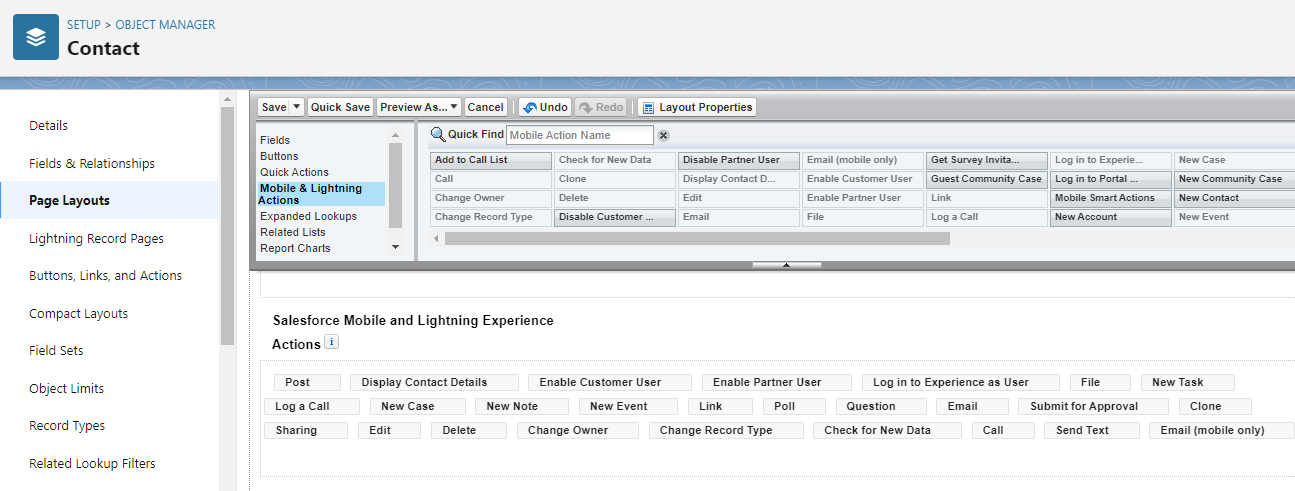The height and width of the screenshot is (491, 1295).
Task: Select the Poll layout action
Action: pos(794,406)
